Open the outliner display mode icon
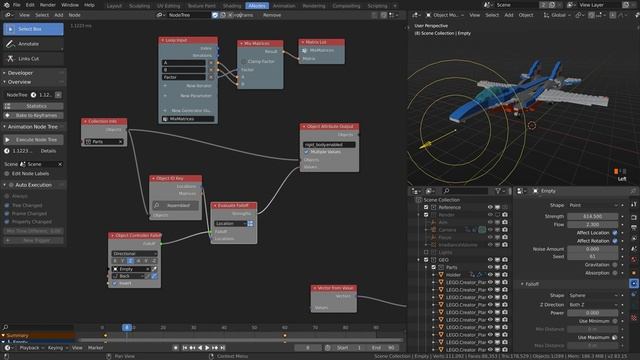The width and height of the screenshot is (640, 360). pyautogui.click(x=429, y=191)
